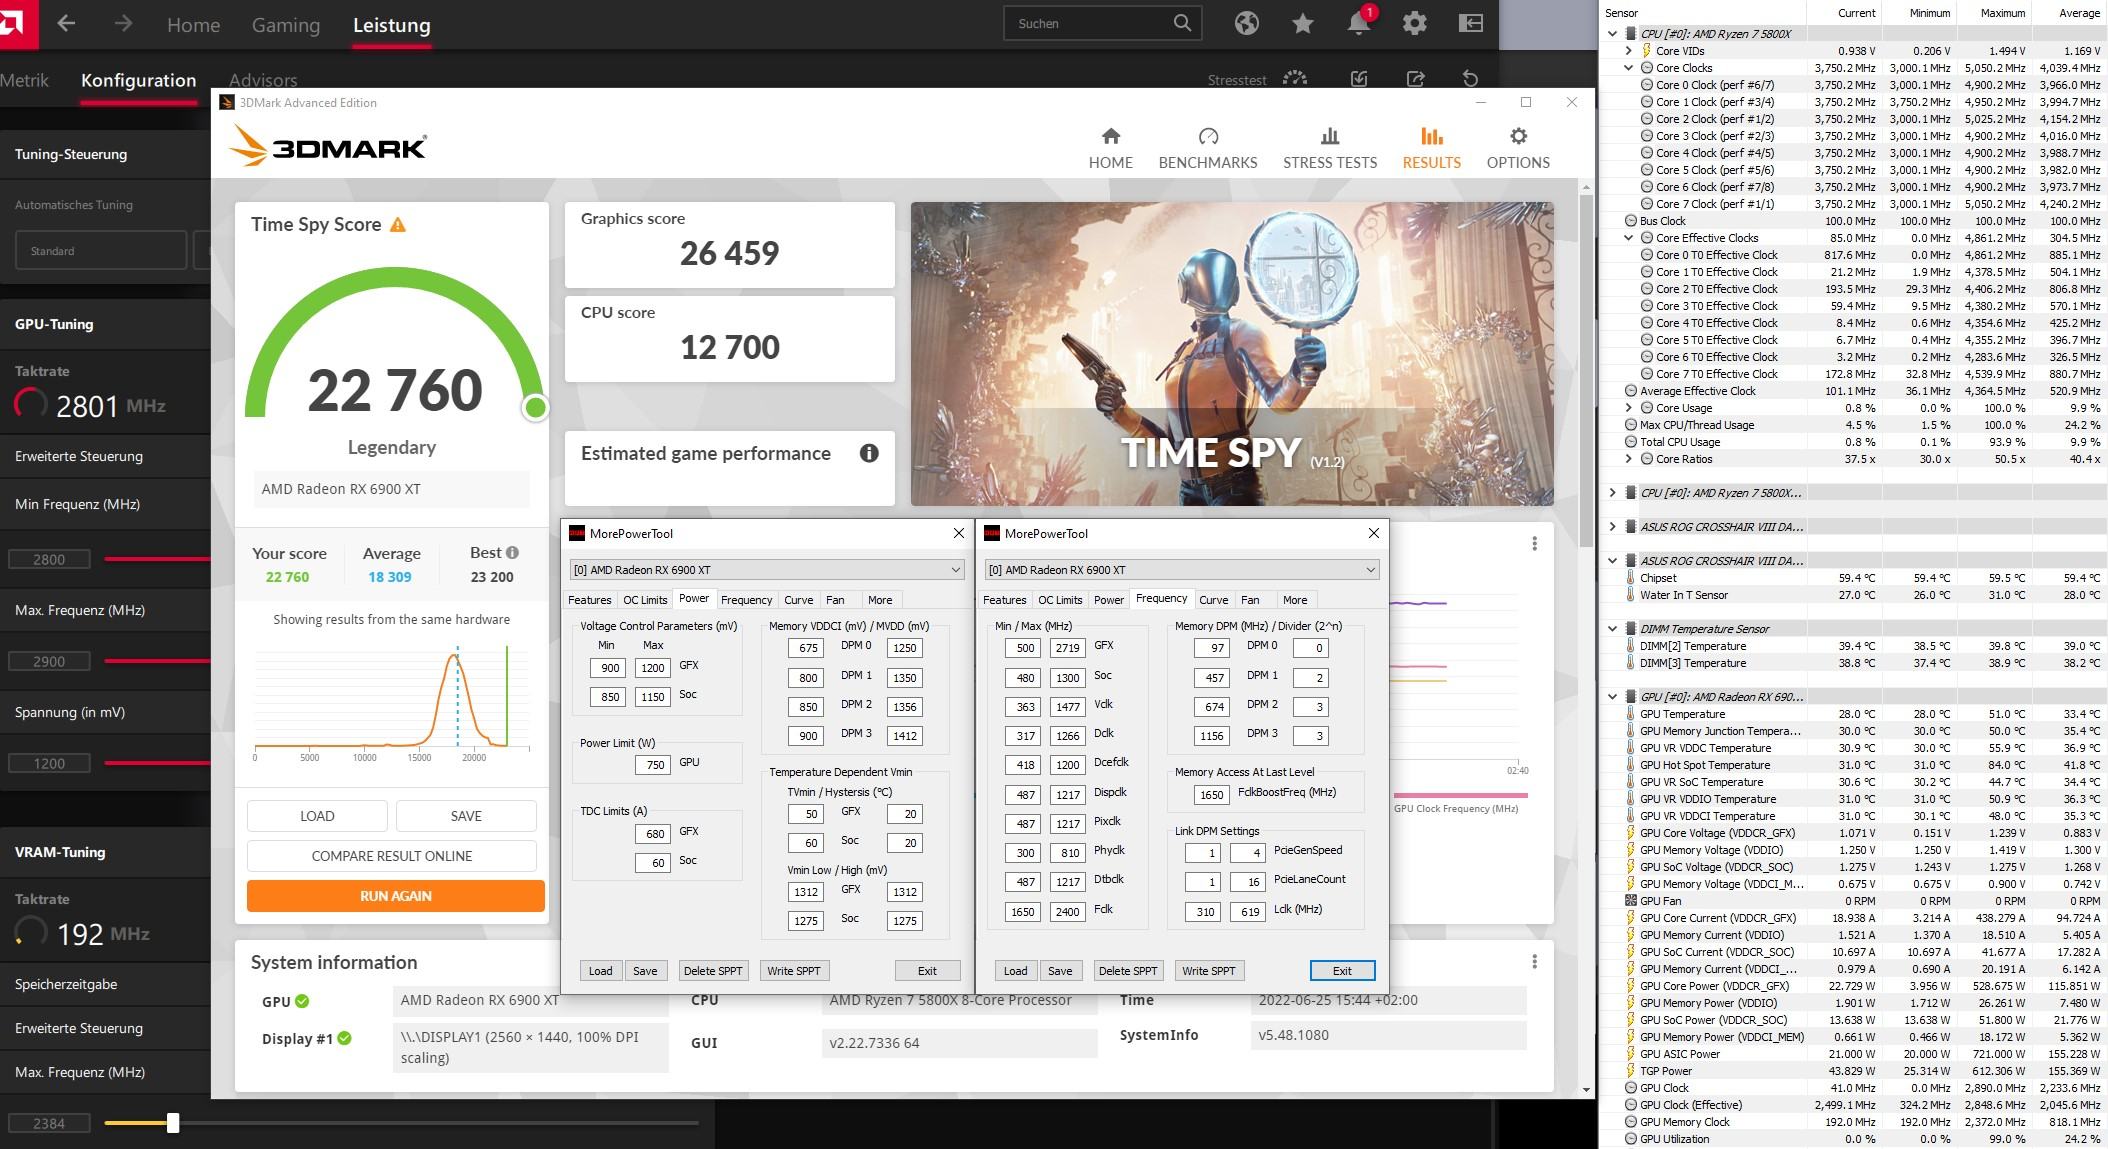Screen dimensions: 2108x1149
Task: Click the Max. Frequenz 2900 value box
Action: pyautogui.click(x=49, y=661)
